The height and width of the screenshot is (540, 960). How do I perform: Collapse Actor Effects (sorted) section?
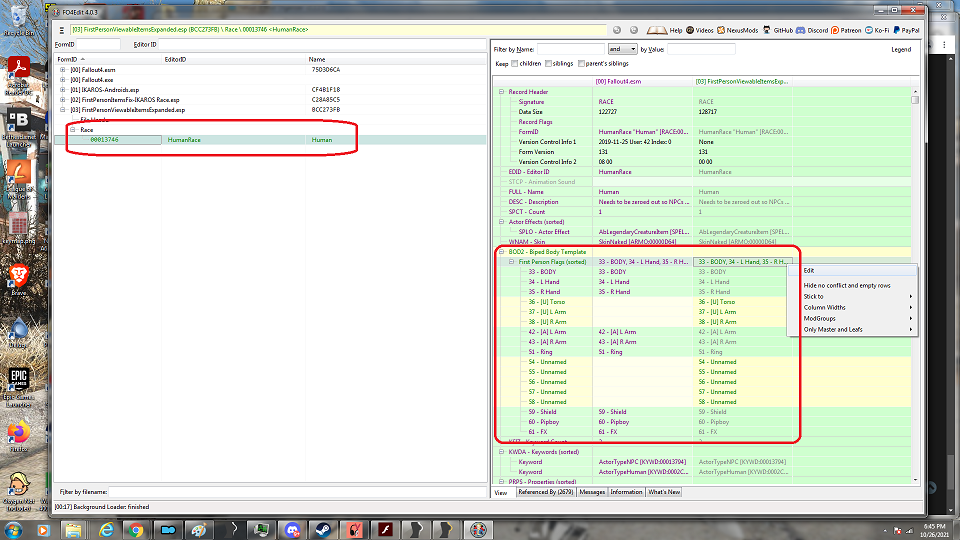coord(501,222)
